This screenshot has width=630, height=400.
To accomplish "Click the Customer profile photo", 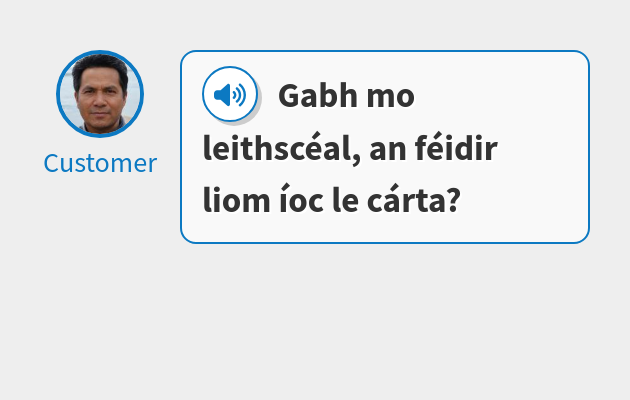I will coord(100,94).
